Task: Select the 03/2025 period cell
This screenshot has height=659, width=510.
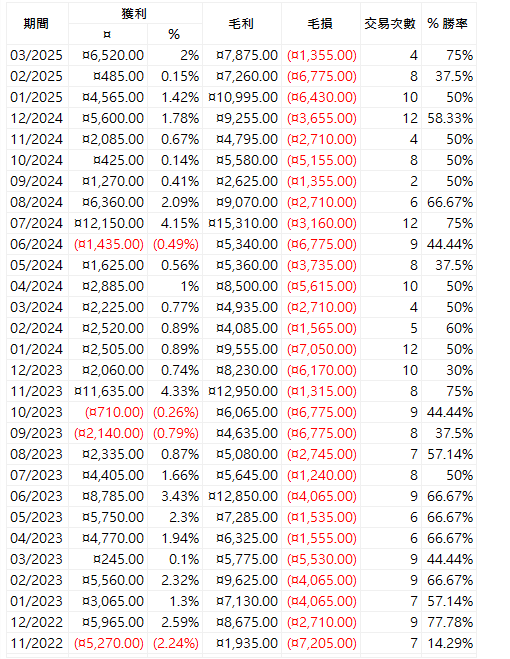Action: [x=37, y=55]
